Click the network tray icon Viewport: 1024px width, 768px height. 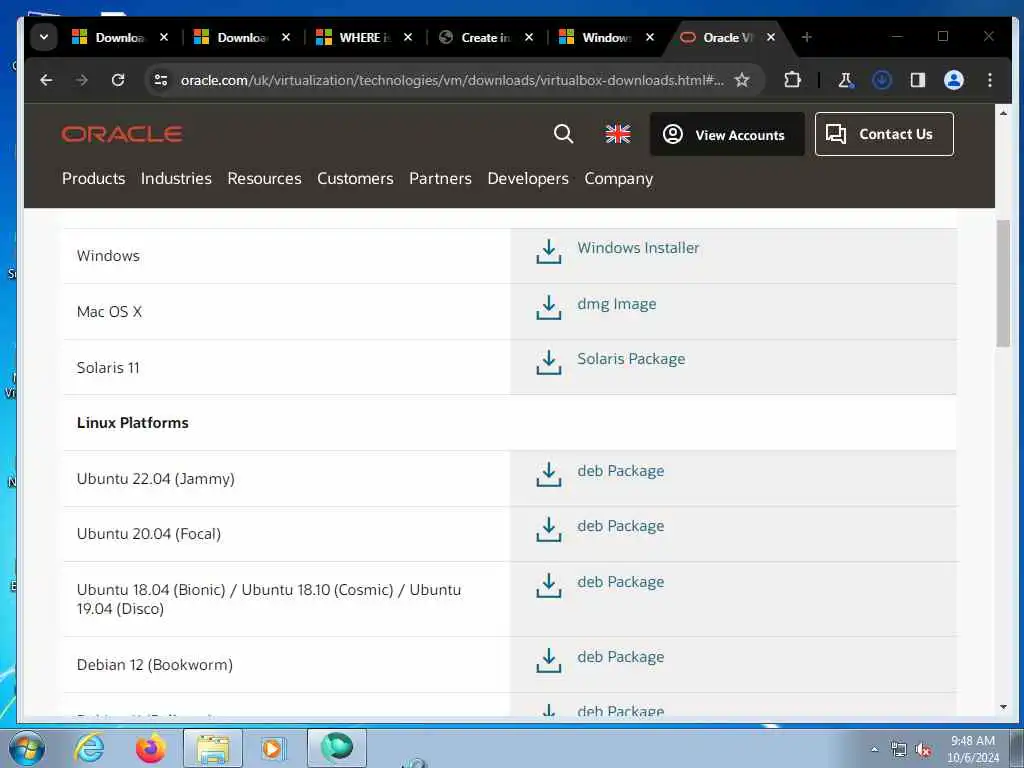[x=899, y=750]
